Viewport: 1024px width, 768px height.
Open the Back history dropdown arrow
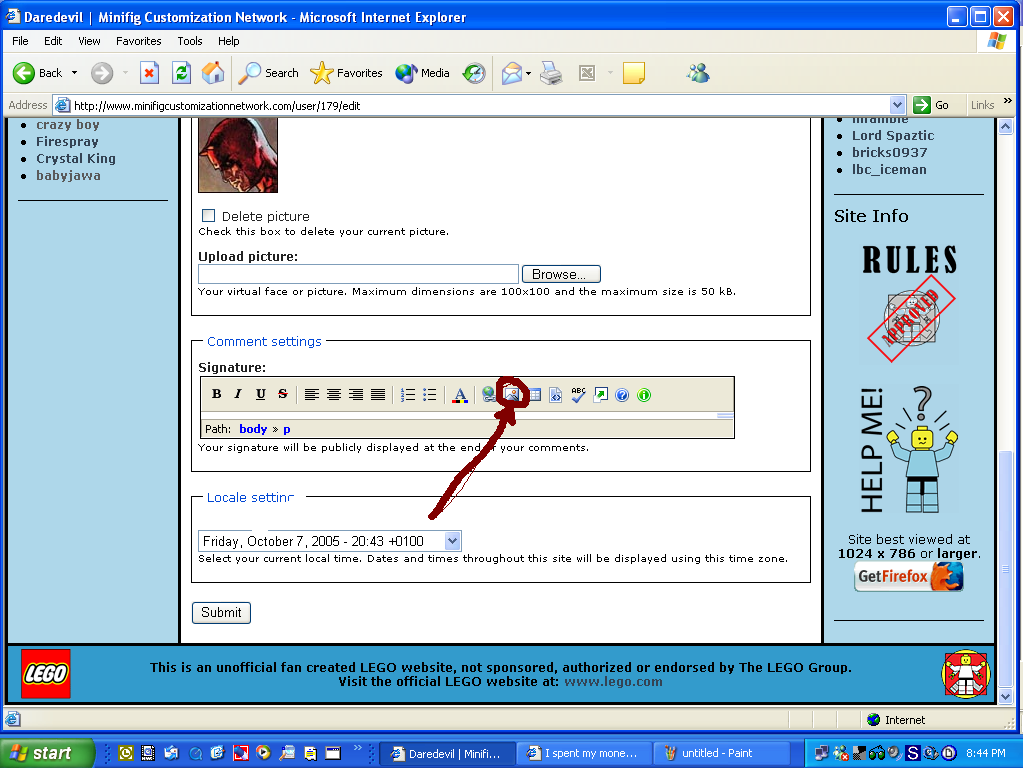point(74,72)
